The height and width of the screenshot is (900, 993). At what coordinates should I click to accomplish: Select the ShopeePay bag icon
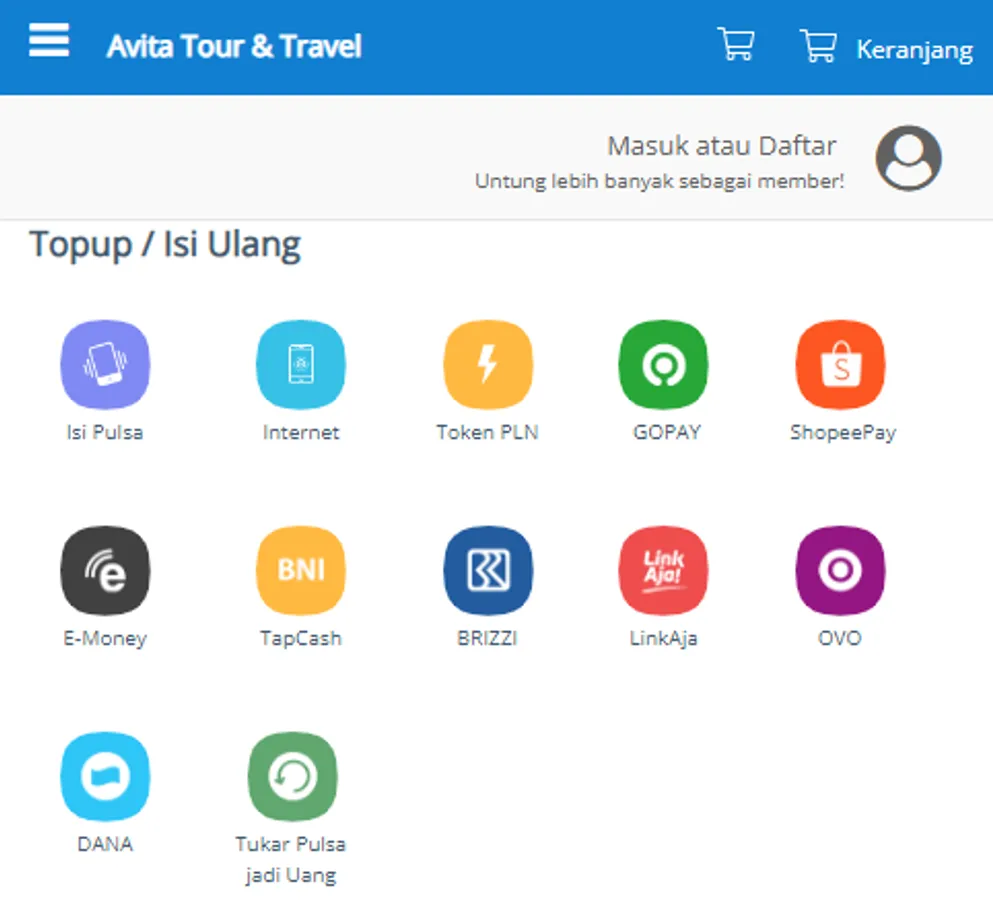tap(840, 364)
